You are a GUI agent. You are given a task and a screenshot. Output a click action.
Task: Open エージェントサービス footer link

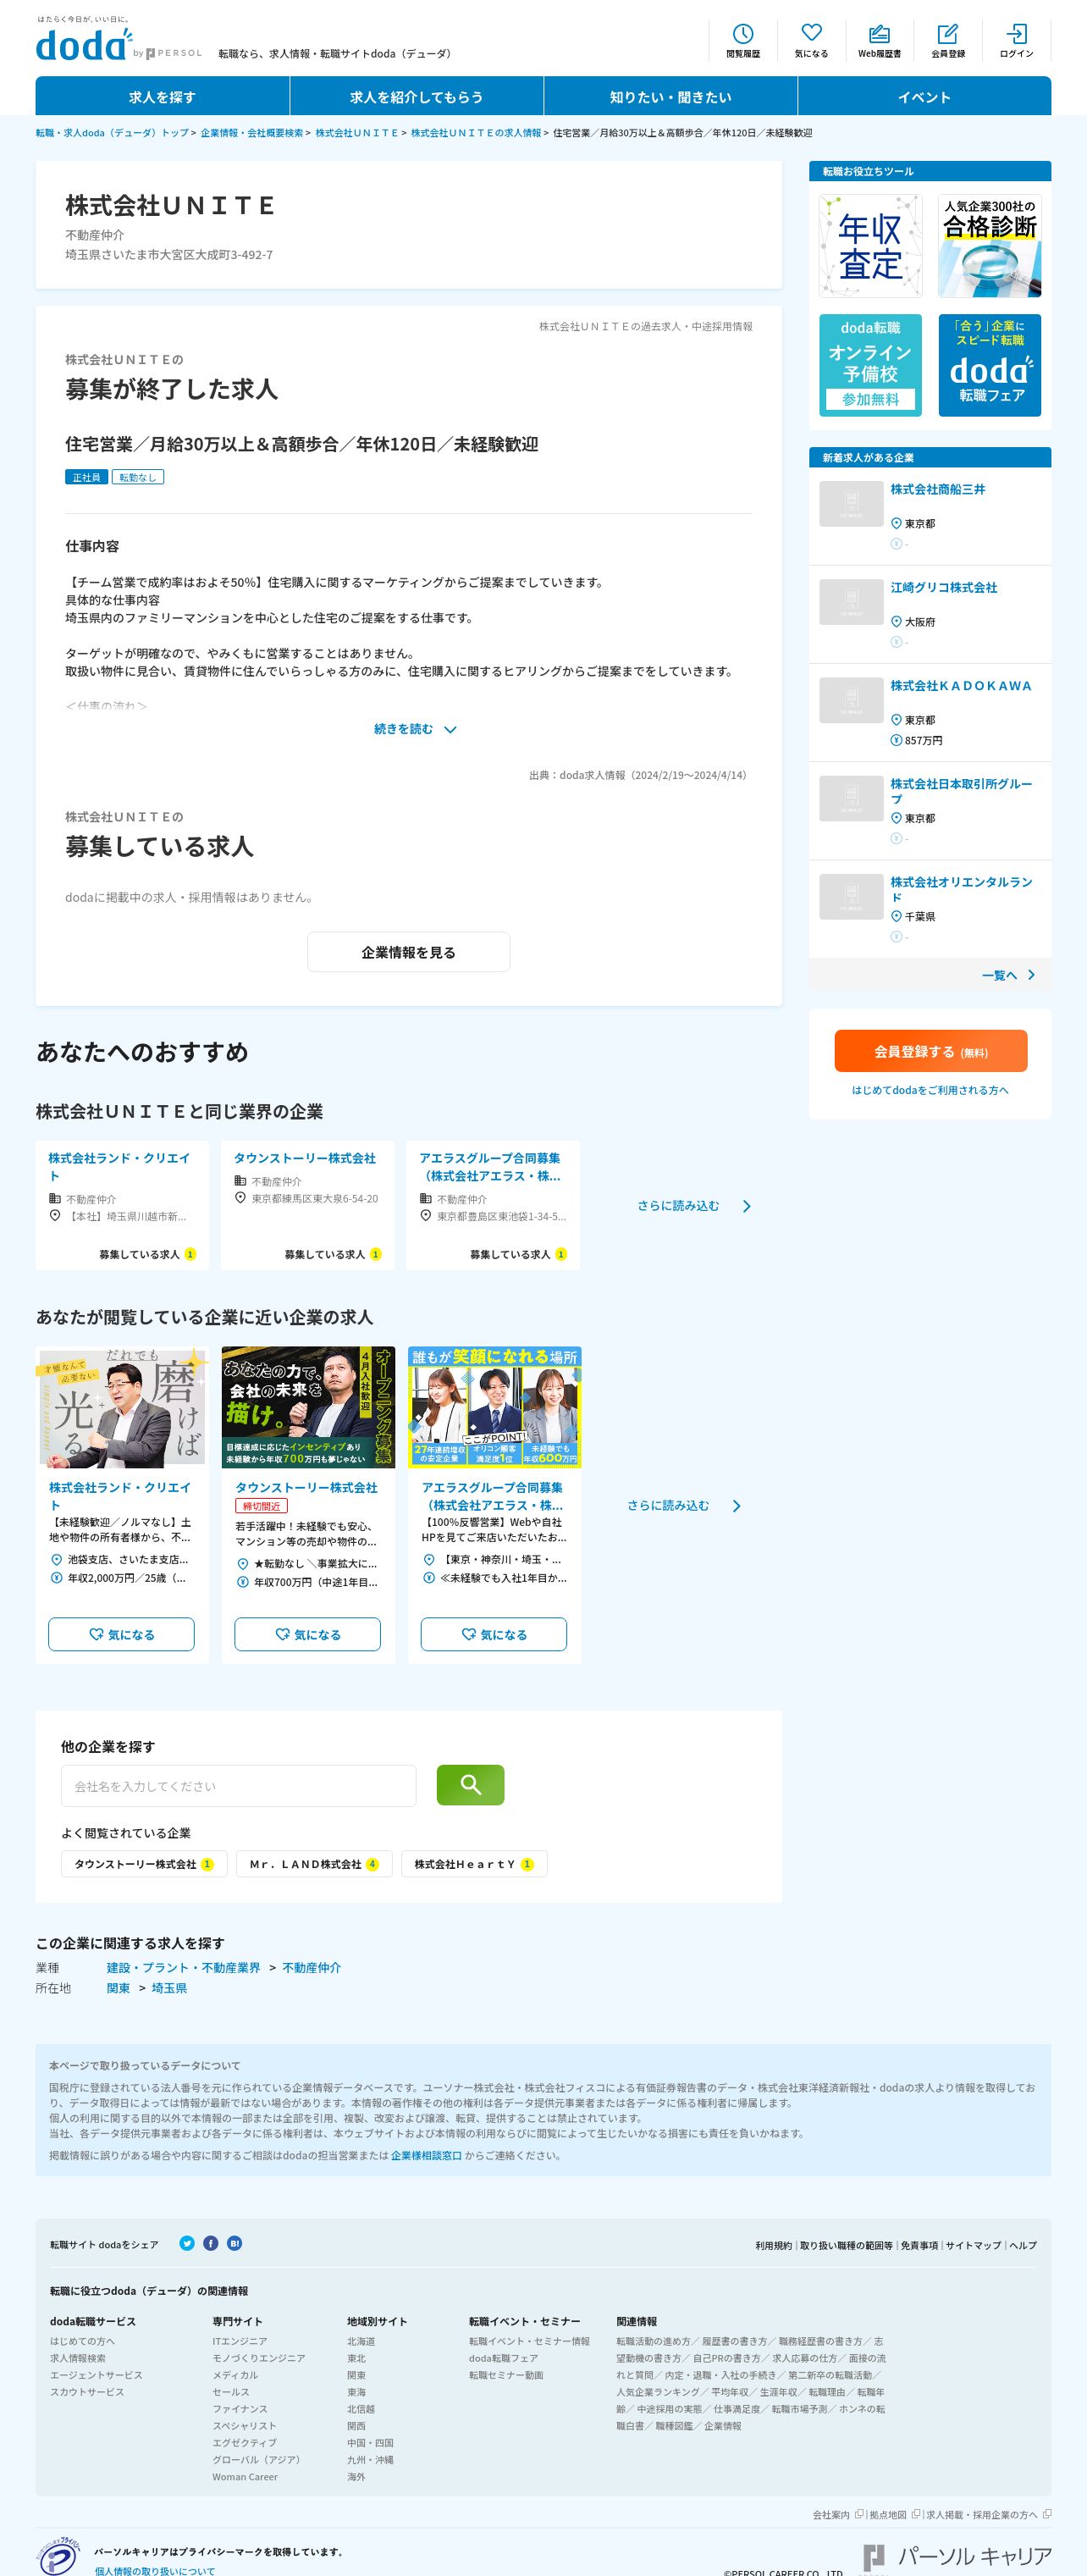click(x=96, y=2375)
